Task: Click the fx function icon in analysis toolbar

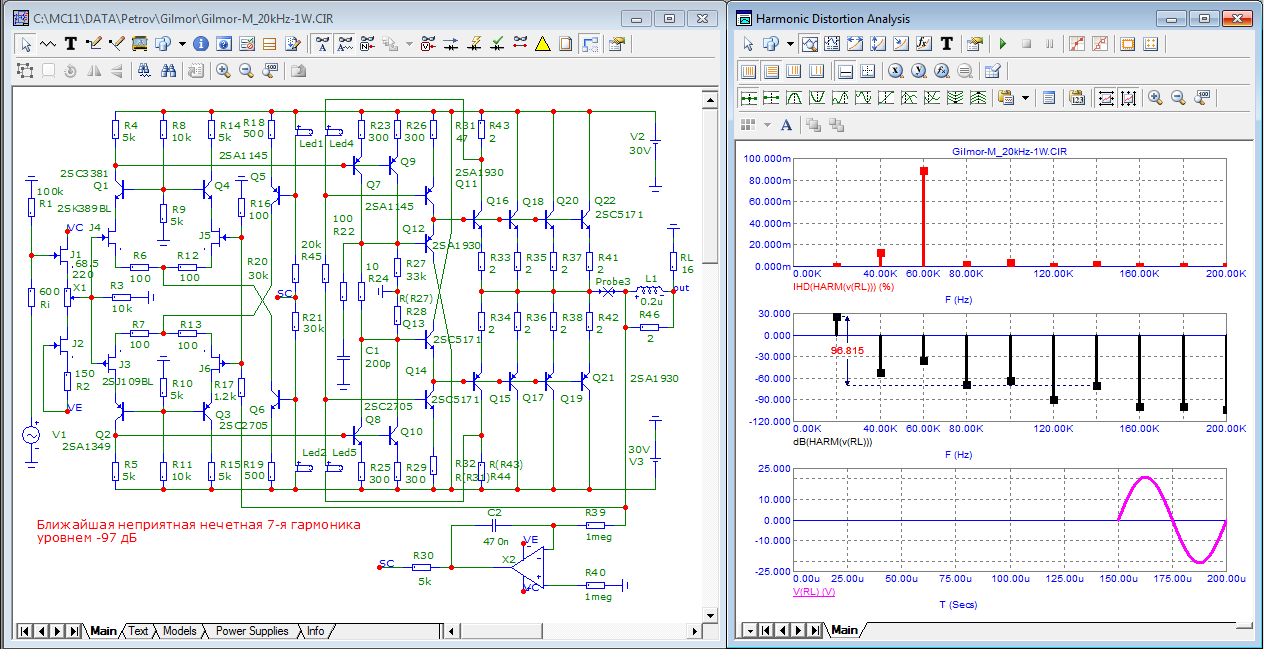Action: (x=924, y=44)
